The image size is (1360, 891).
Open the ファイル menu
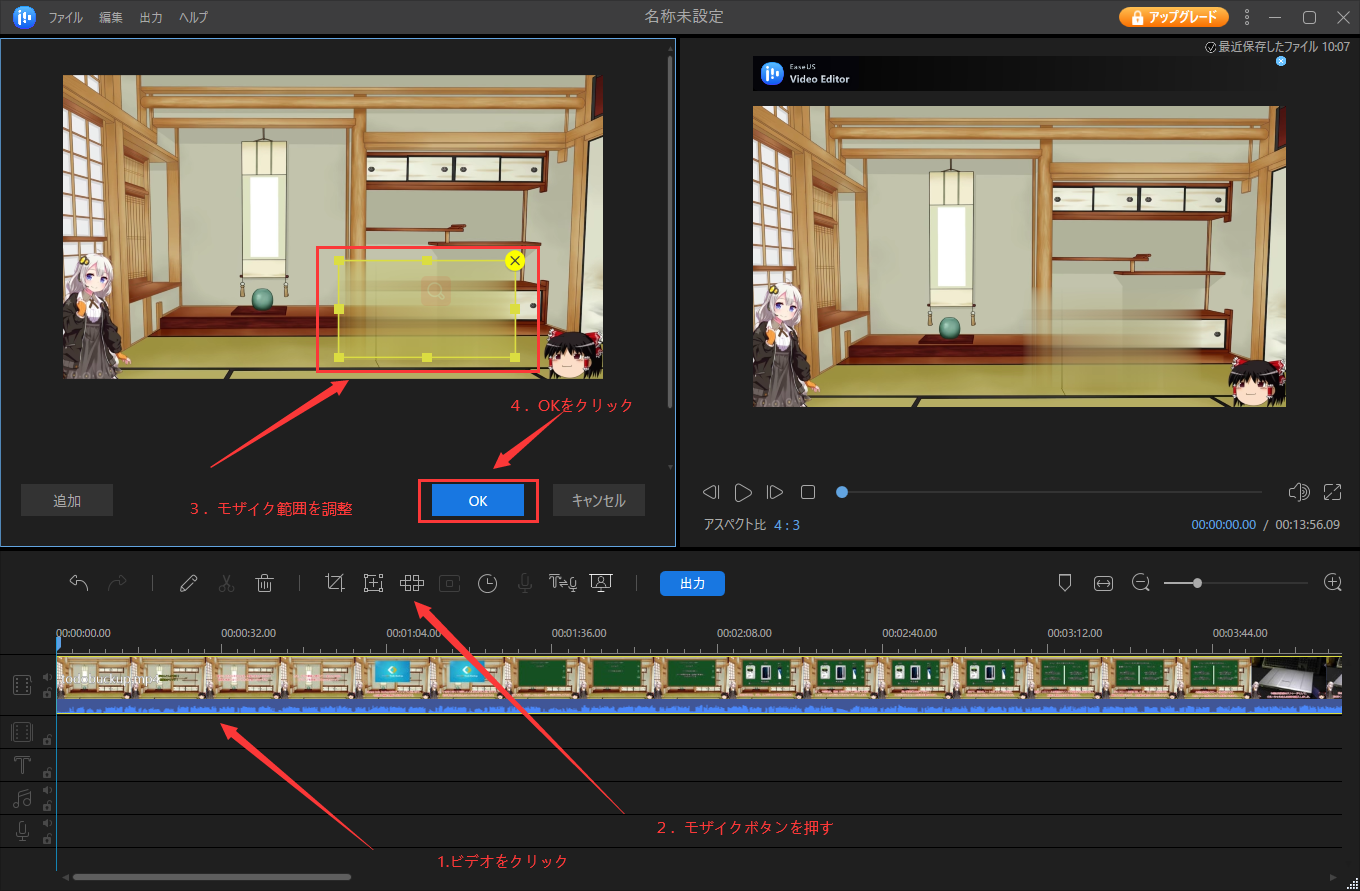tap(66, 18)
